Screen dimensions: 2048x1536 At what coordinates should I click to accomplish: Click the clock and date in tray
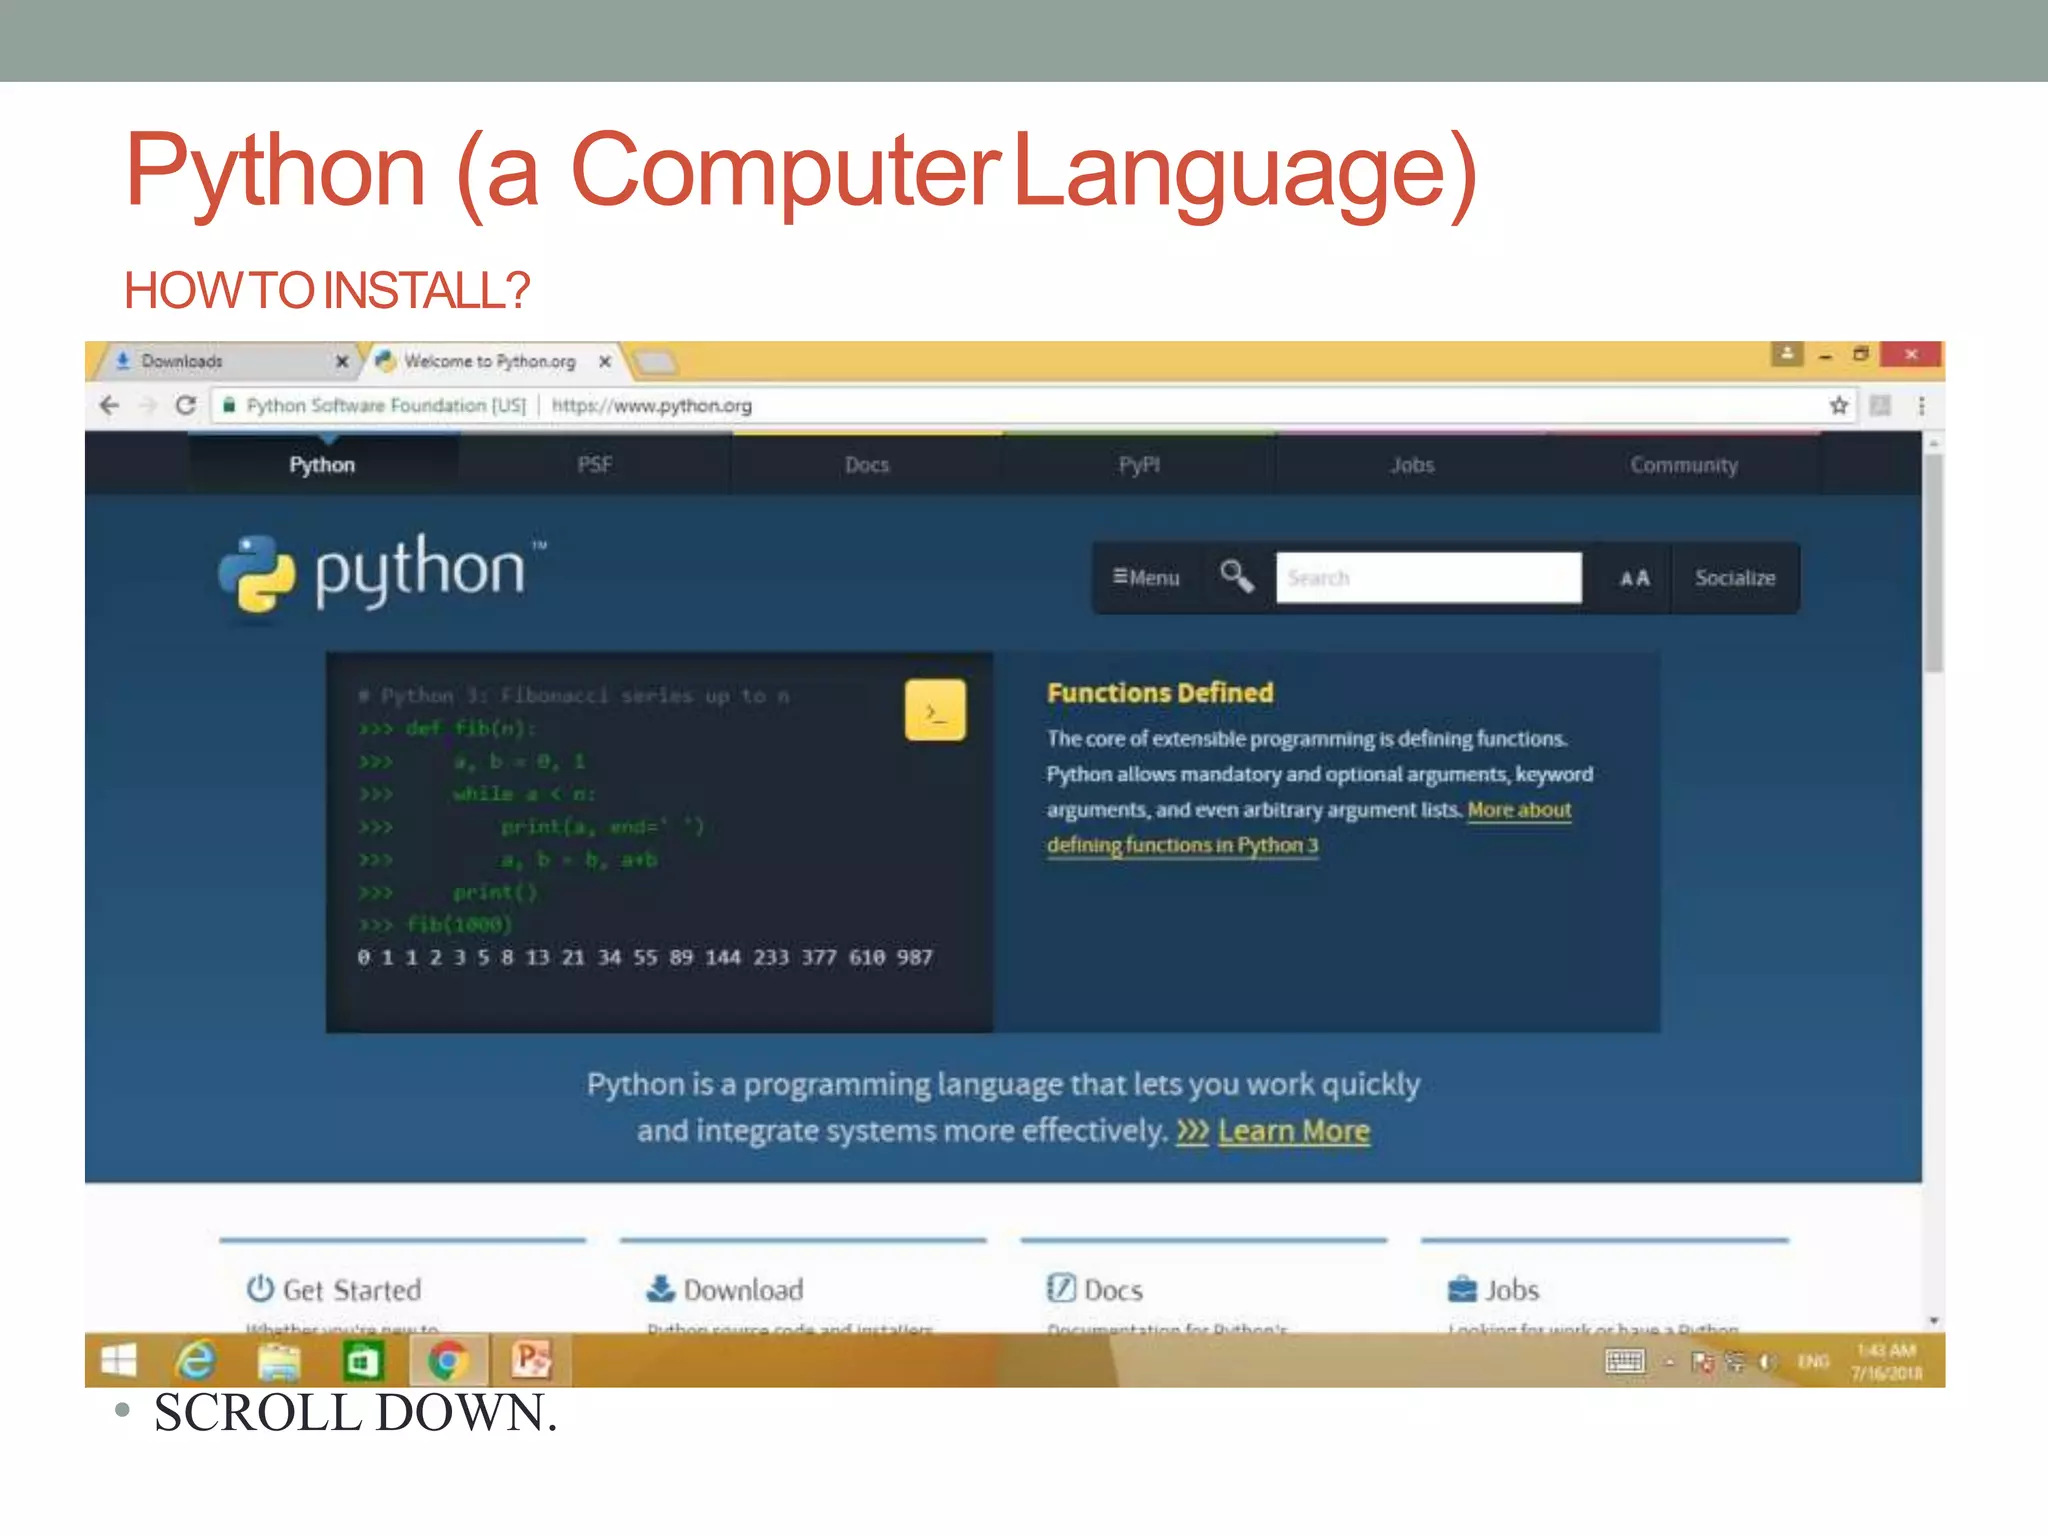tap(1886, 1362)
